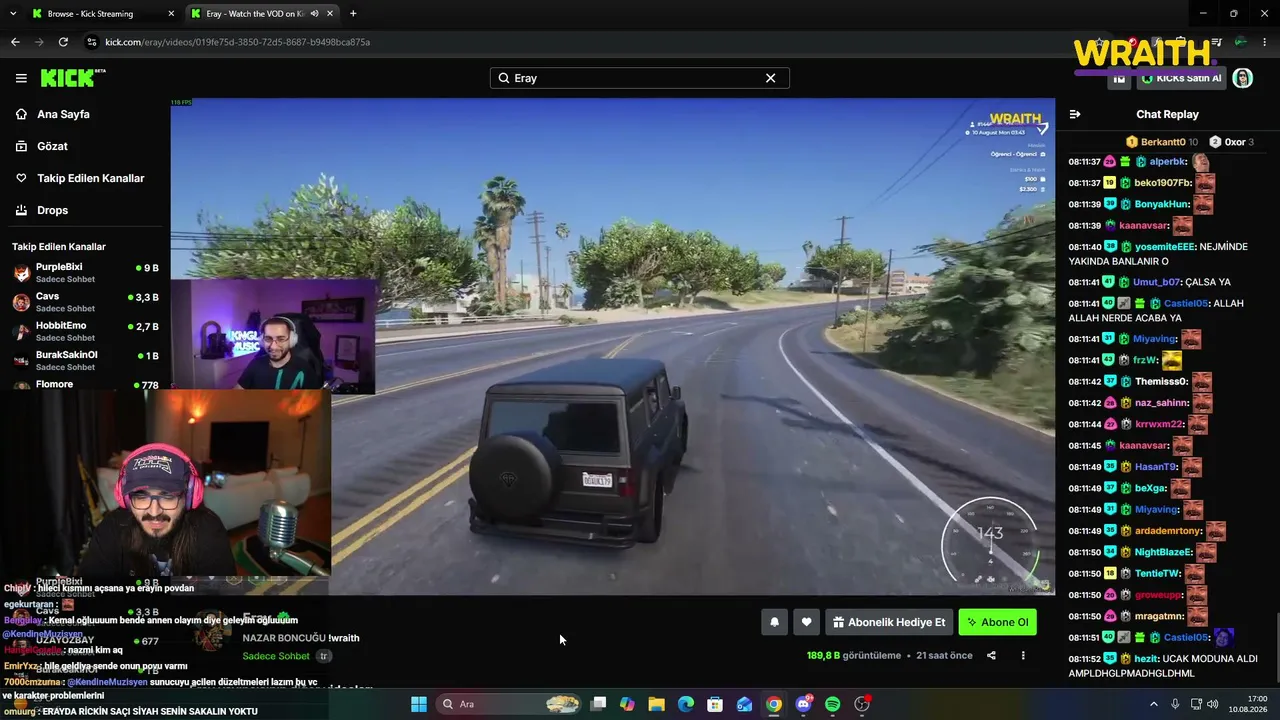Open File Explorer from taskbar
This screenshot has width=1280, height=720.
(x=656, y=704)
